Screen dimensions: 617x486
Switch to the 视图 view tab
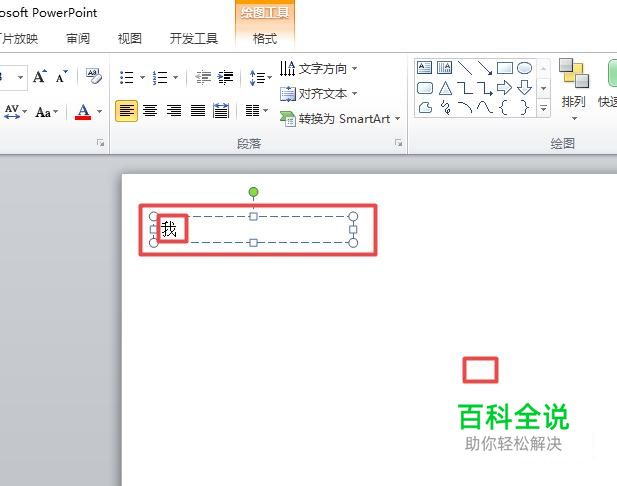point(129,39)
